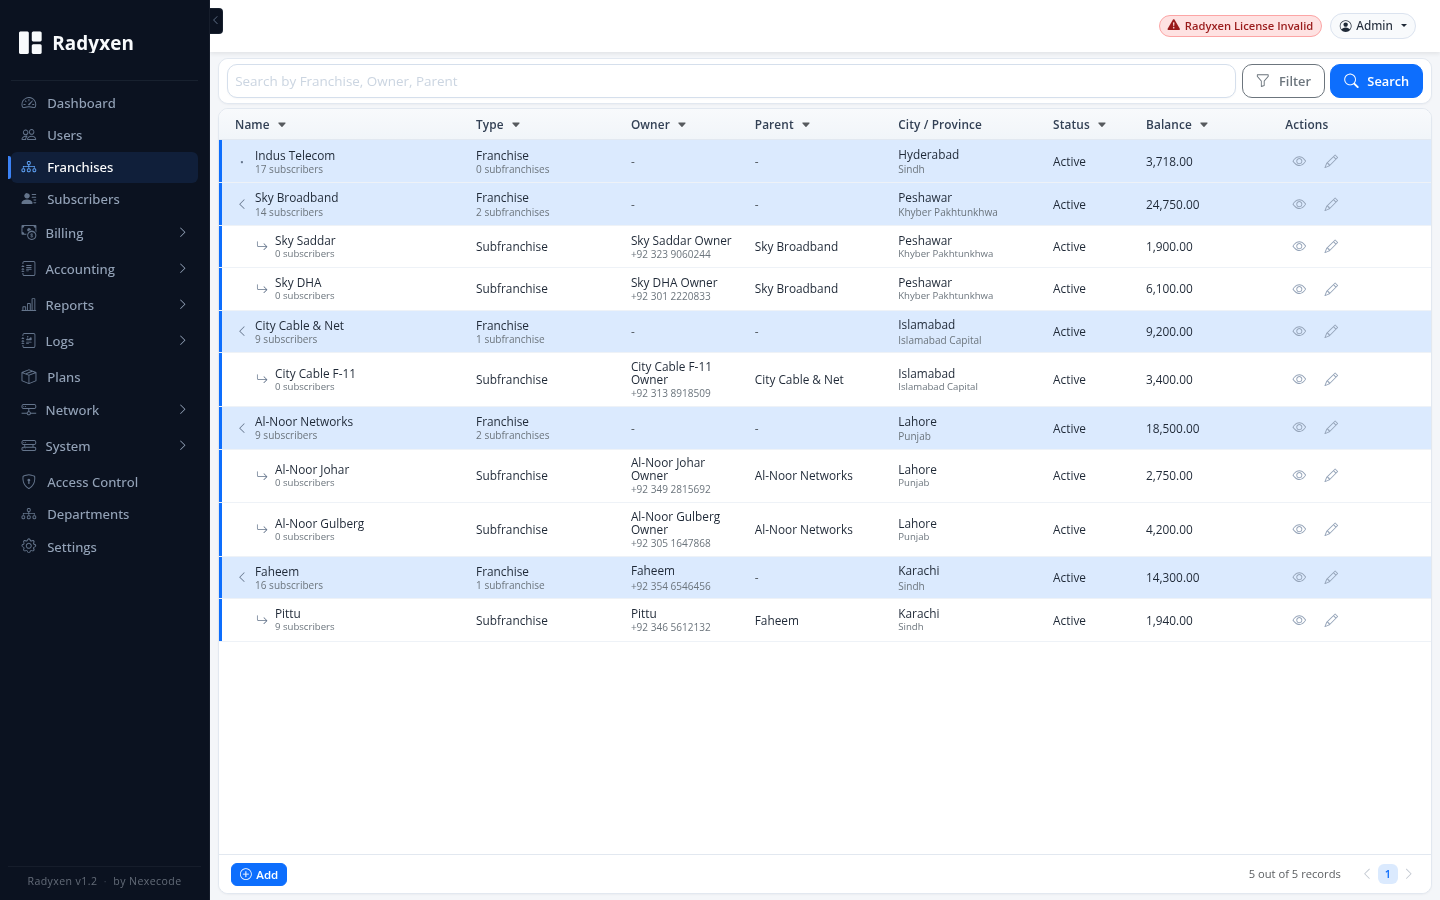
Task: View Indus Telecom details via eye icon
Action: [1299, 161]
